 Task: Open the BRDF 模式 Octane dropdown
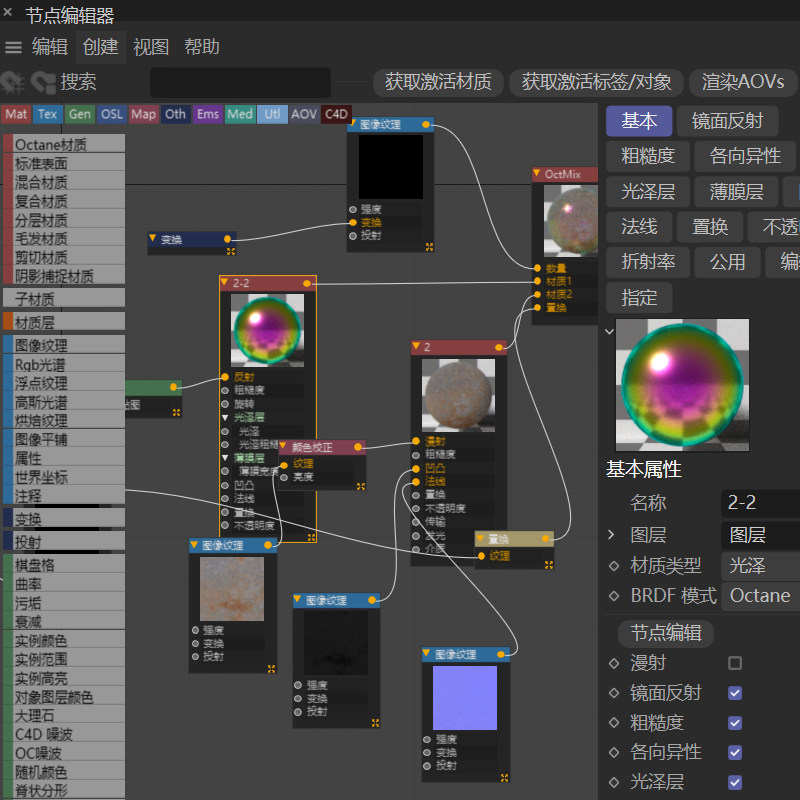(762, 596)
